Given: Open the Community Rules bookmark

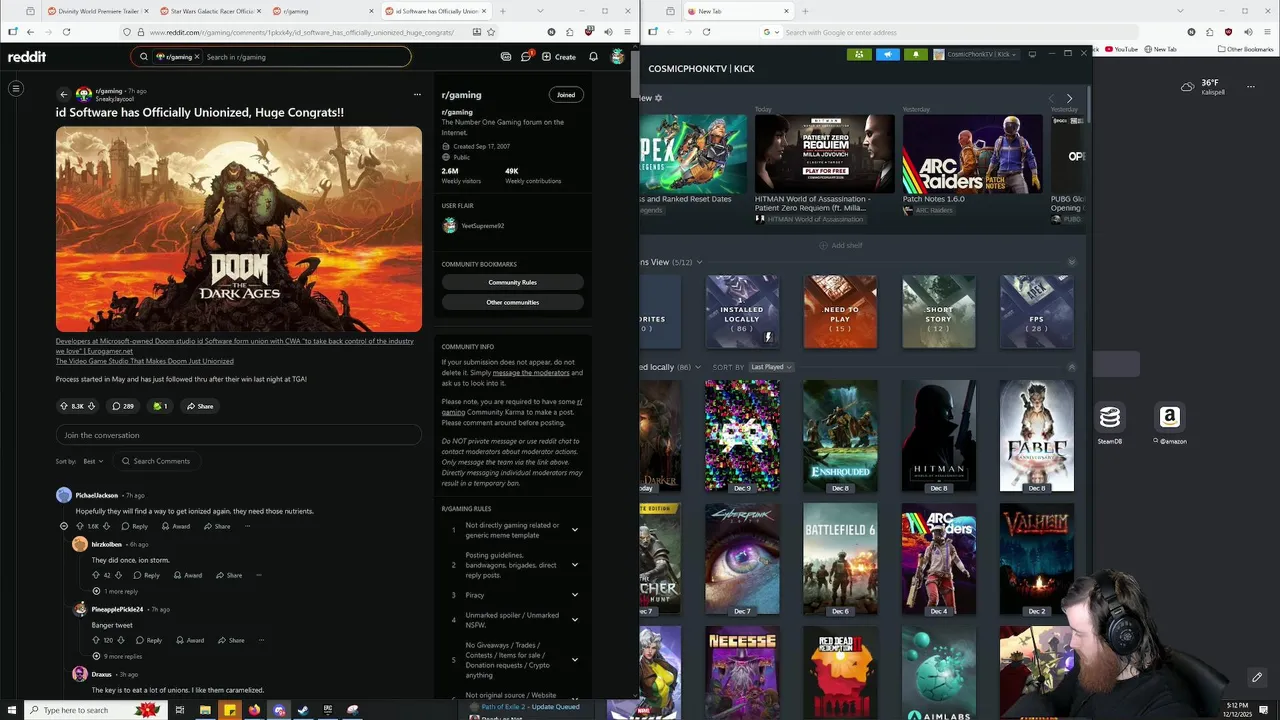Looking at the screenshot, I should coord(513,282).
